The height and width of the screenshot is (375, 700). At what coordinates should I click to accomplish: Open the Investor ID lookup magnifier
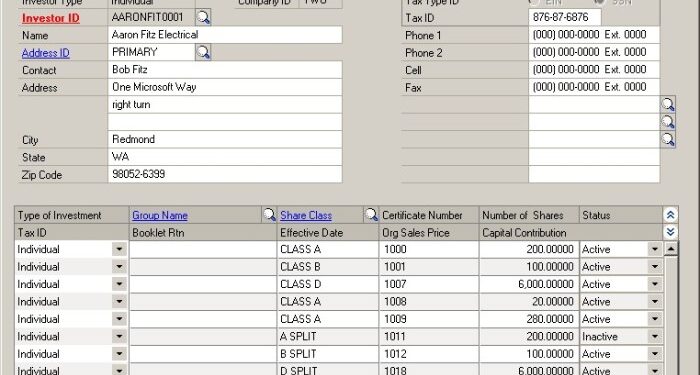pyautogui.click(x=203, y=17)
